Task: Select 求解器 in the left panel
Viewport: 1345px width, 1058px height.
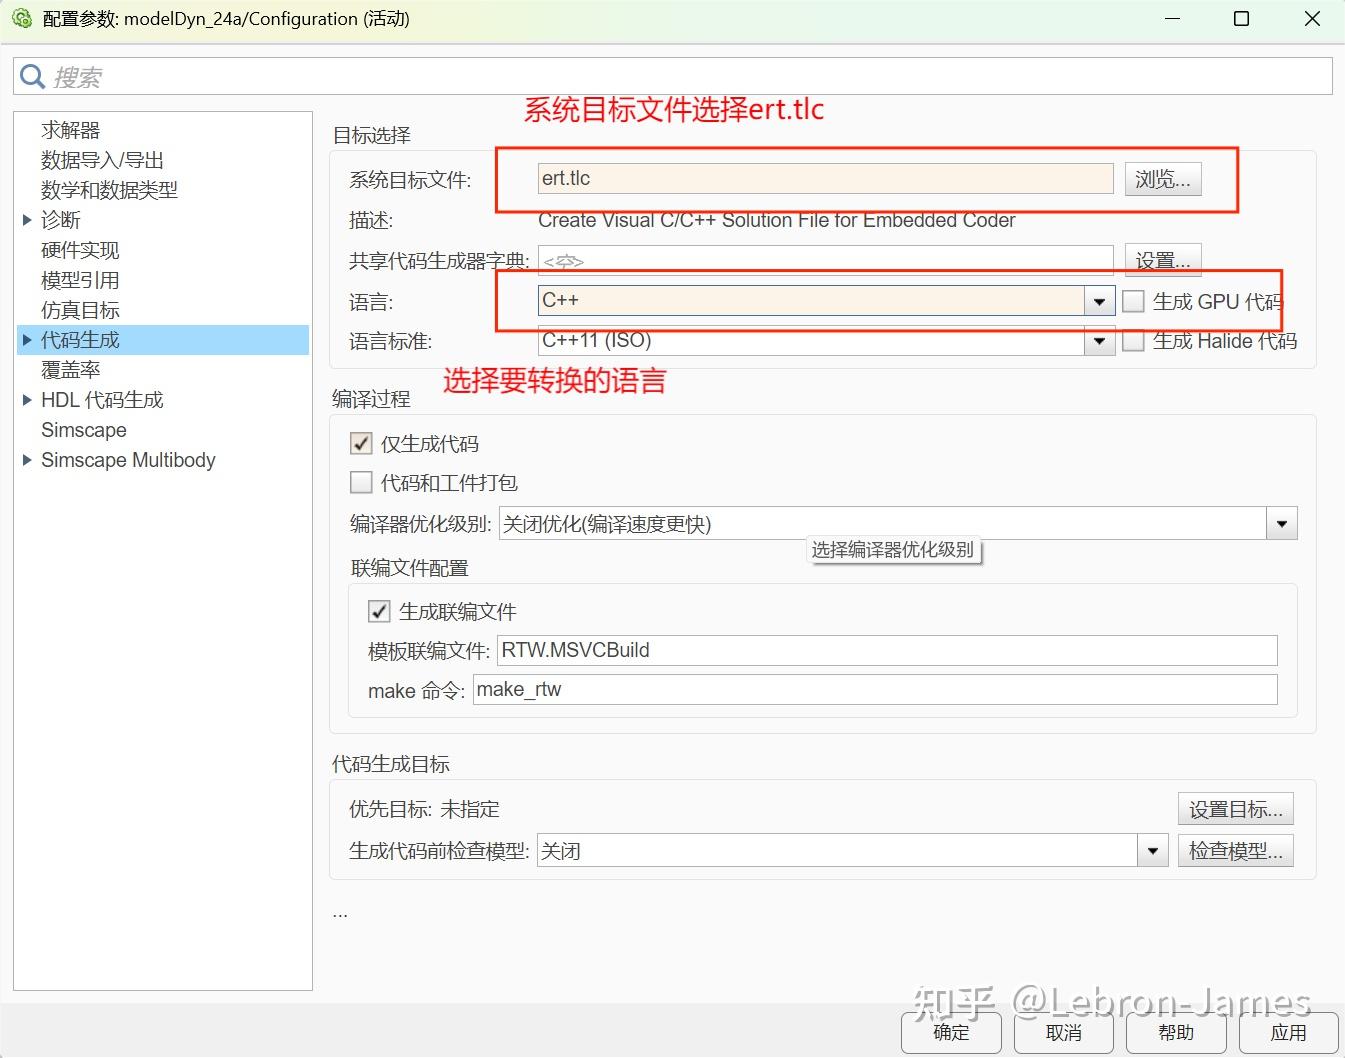Action: click(x=71, y=129)
